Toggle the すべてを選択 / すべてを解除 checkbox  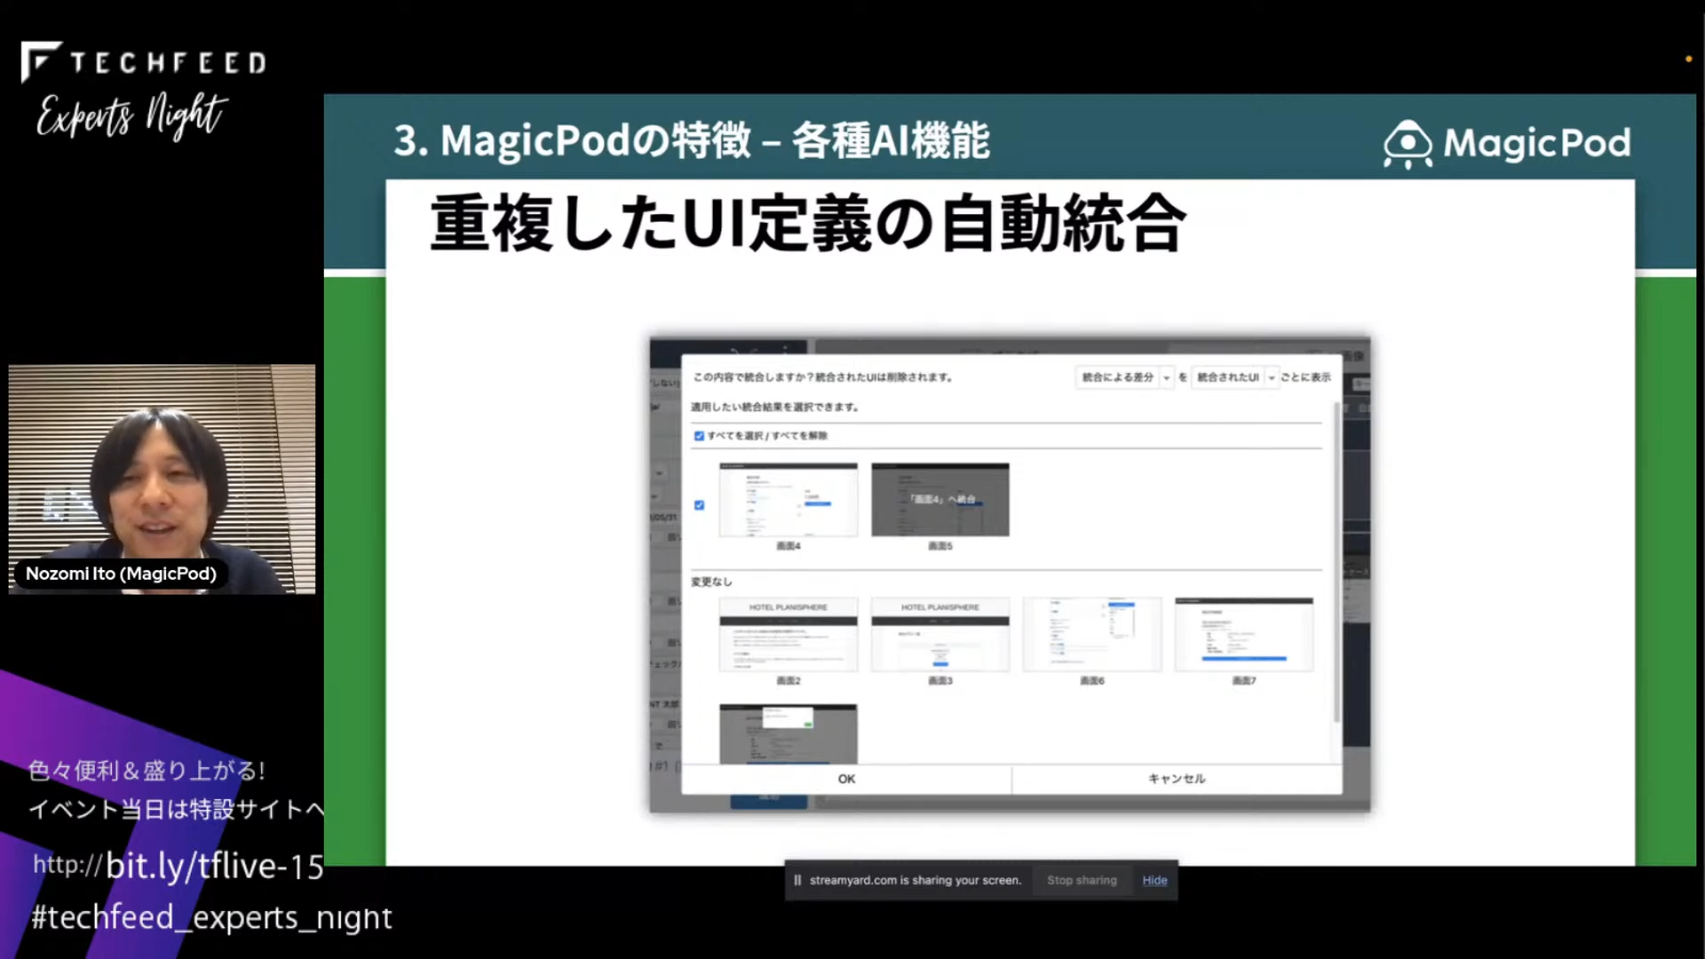[x=699, y=436]
